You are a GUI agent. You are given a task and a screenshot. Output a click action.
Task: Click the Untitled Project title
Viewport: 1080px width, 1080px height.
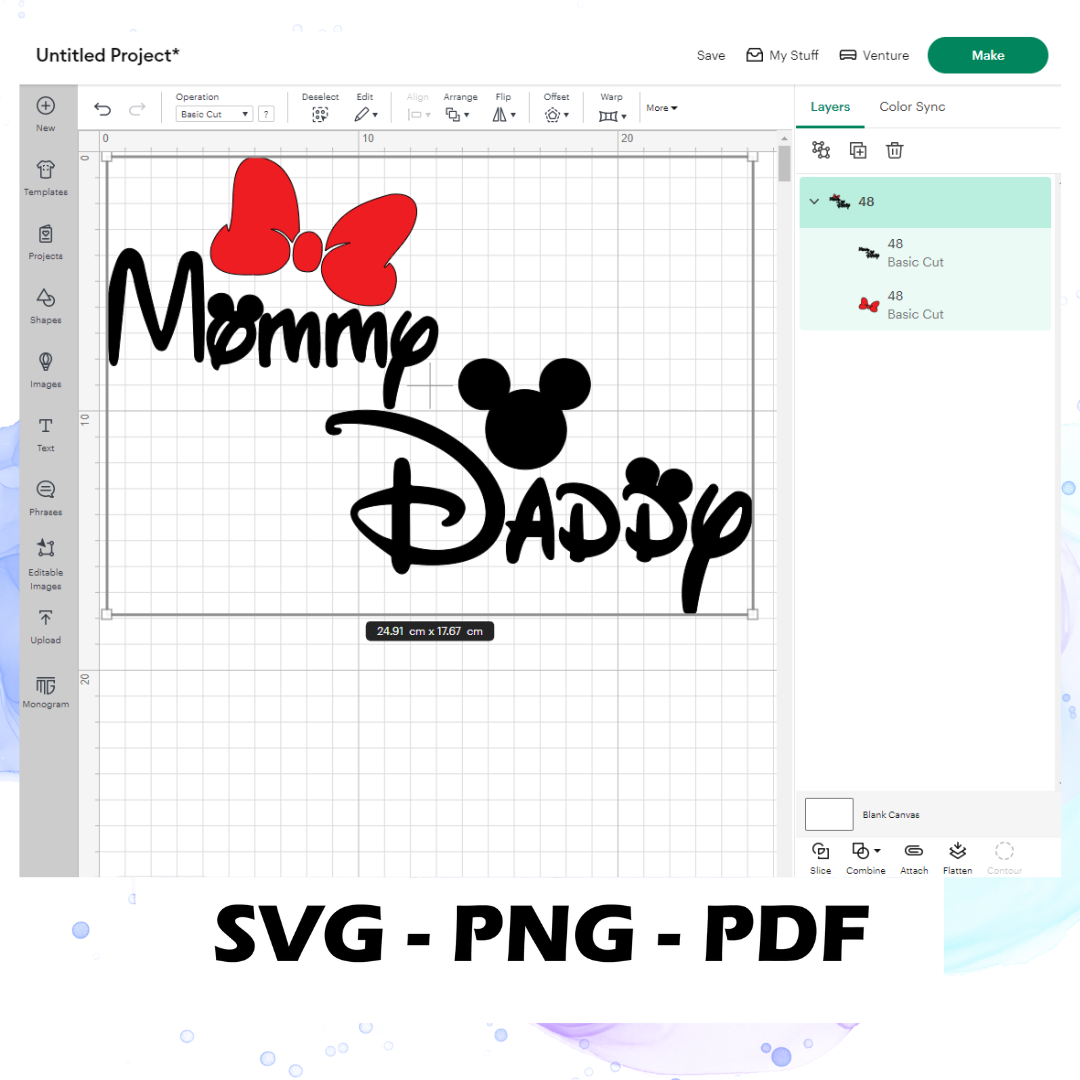pos(107,55)
